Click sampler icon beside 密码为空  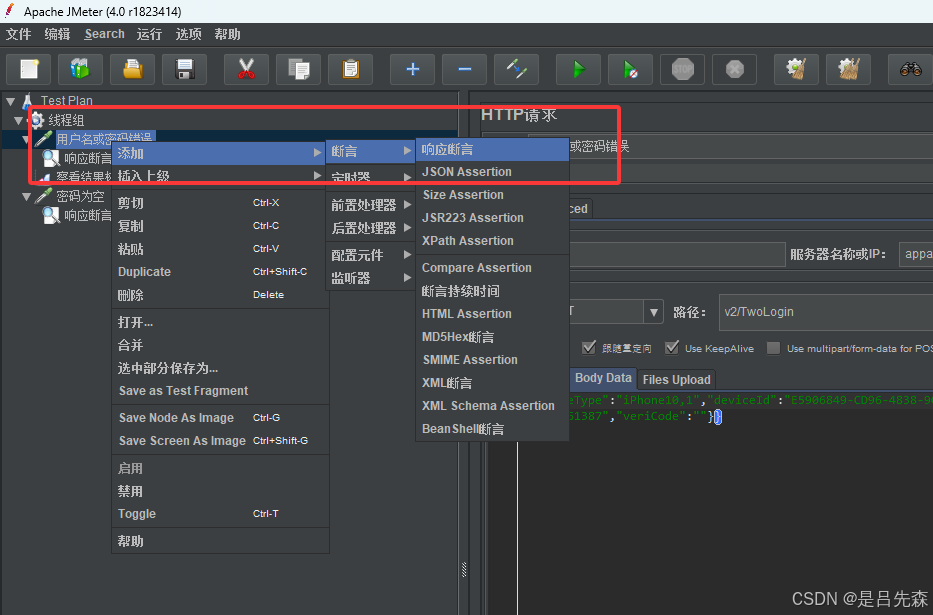pyautogui.click(x=44, y=196)
